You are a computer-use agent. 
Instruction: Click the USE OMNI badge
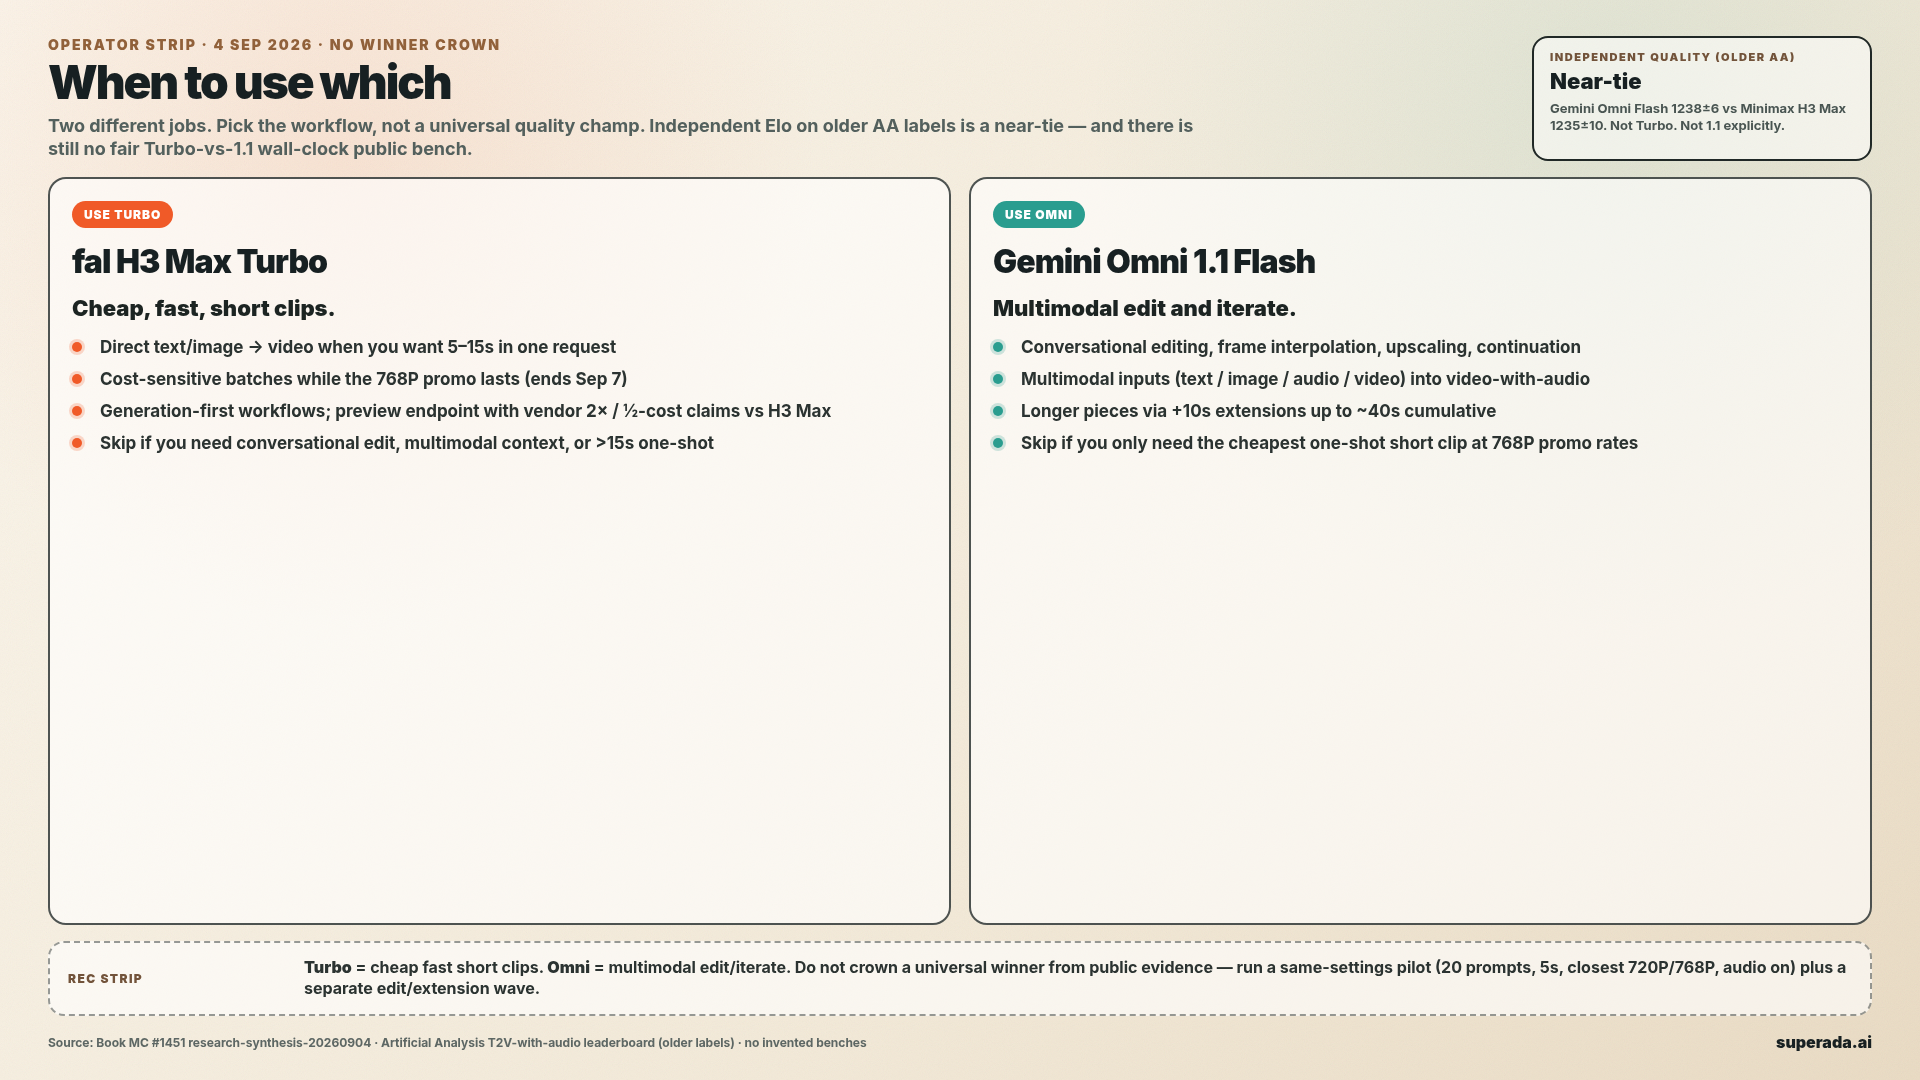[1038, 215]
